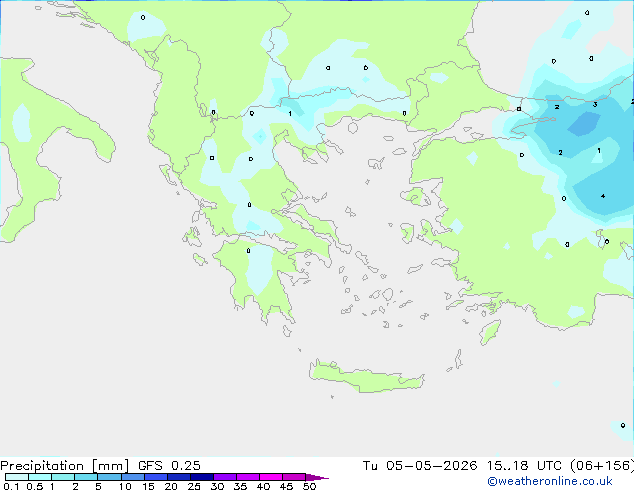This screenshot has width=634, height=490.
Task: Click the over-50 arrow tip of the legend
Action: click(317, 477)
